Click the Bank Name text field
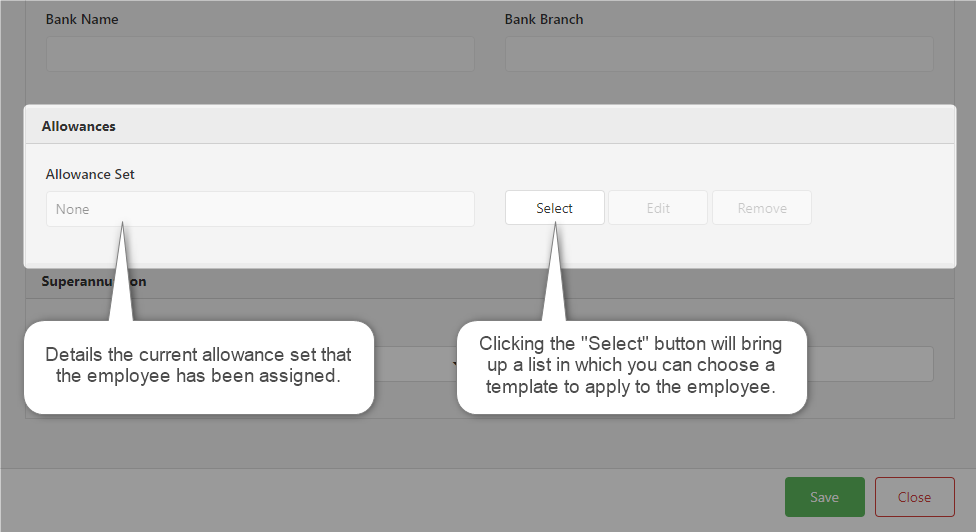The height and width of the screenshot is (532, 976). tap(260, 54)
